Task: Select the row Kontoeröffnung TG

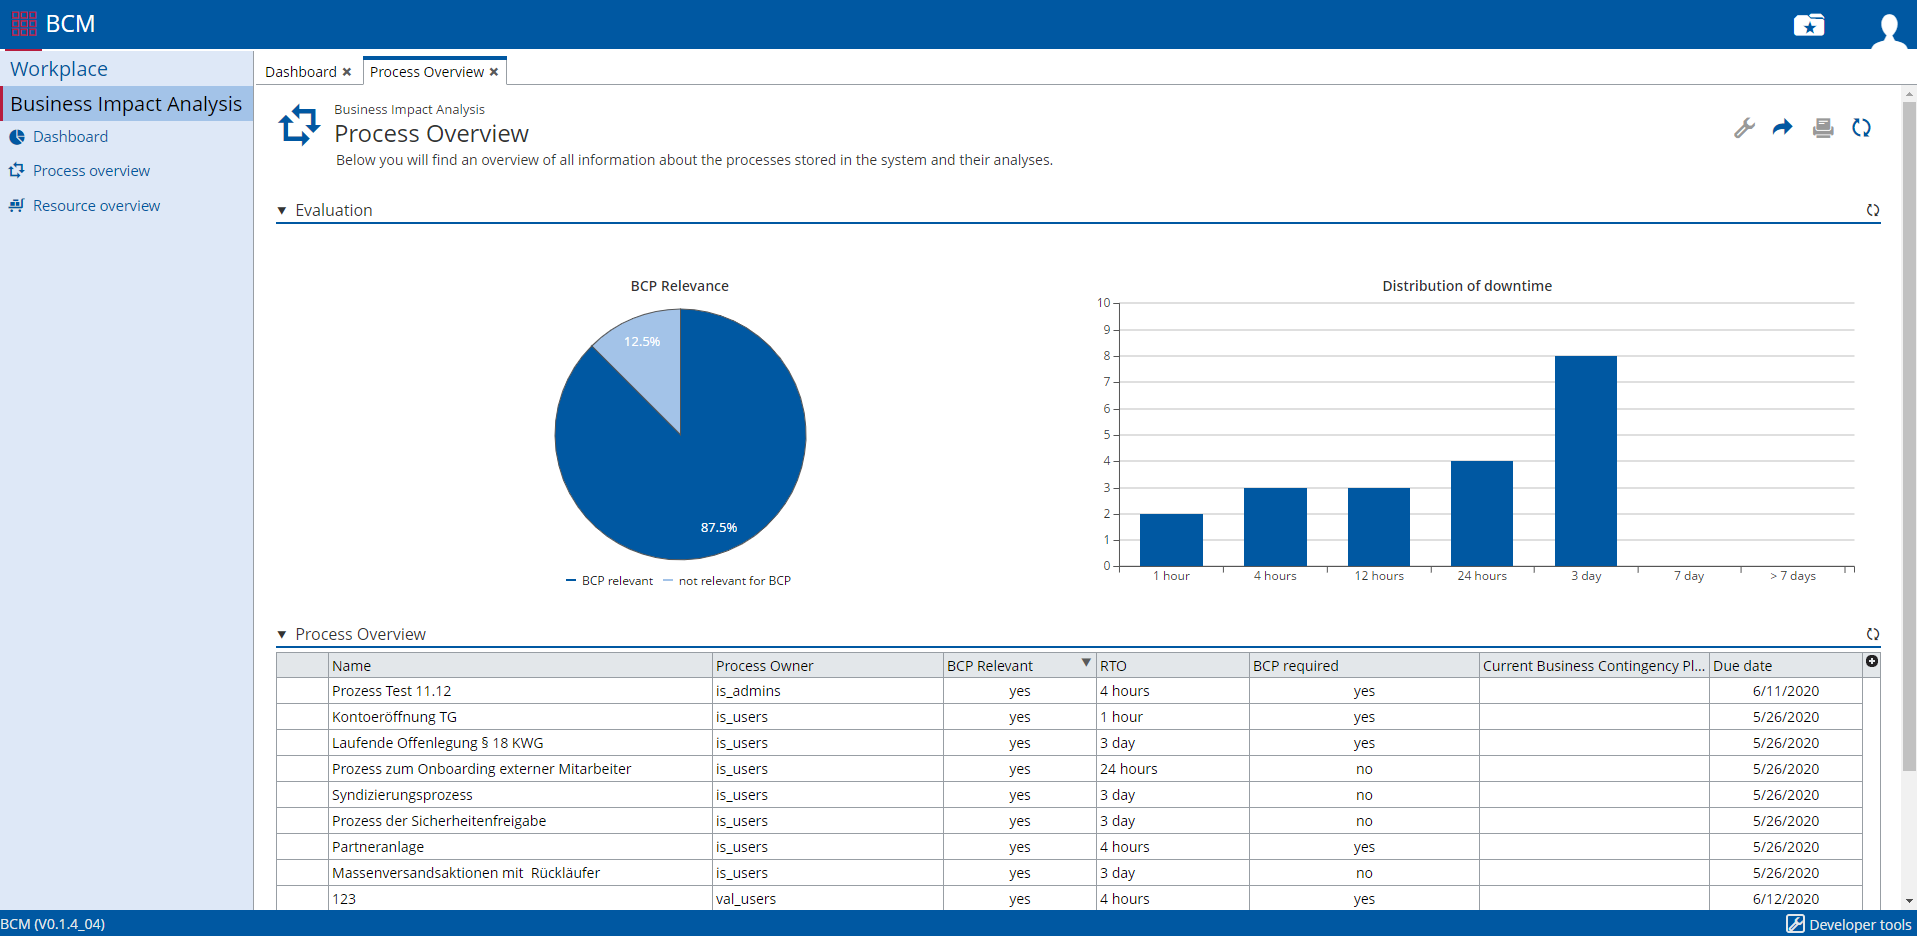Action: point(394,716)
